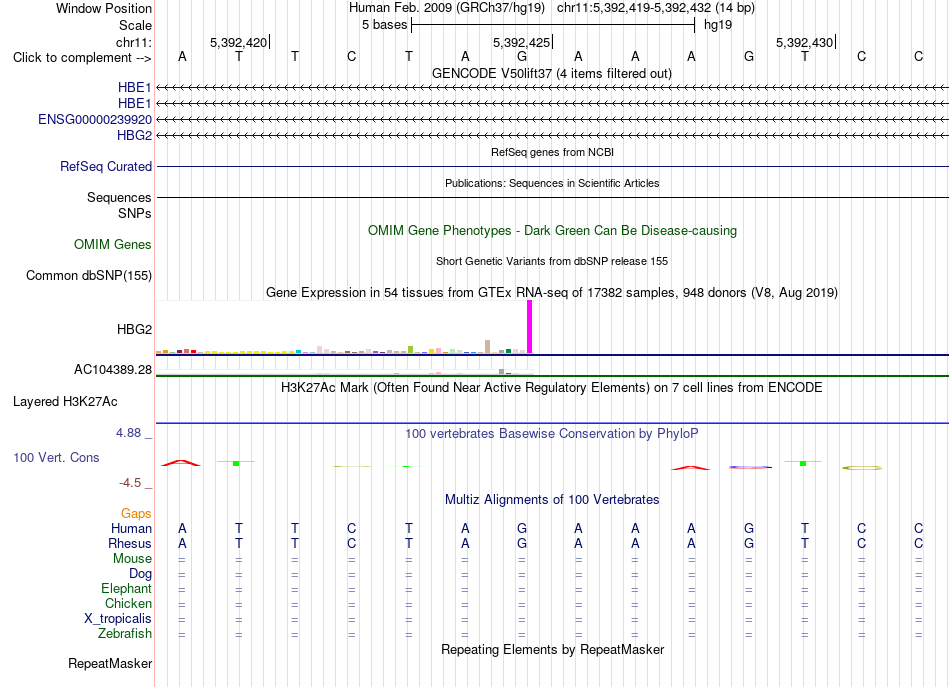Click the chr11:5,392,419-5,392,432 position text
950x687 pixels.
634,8
